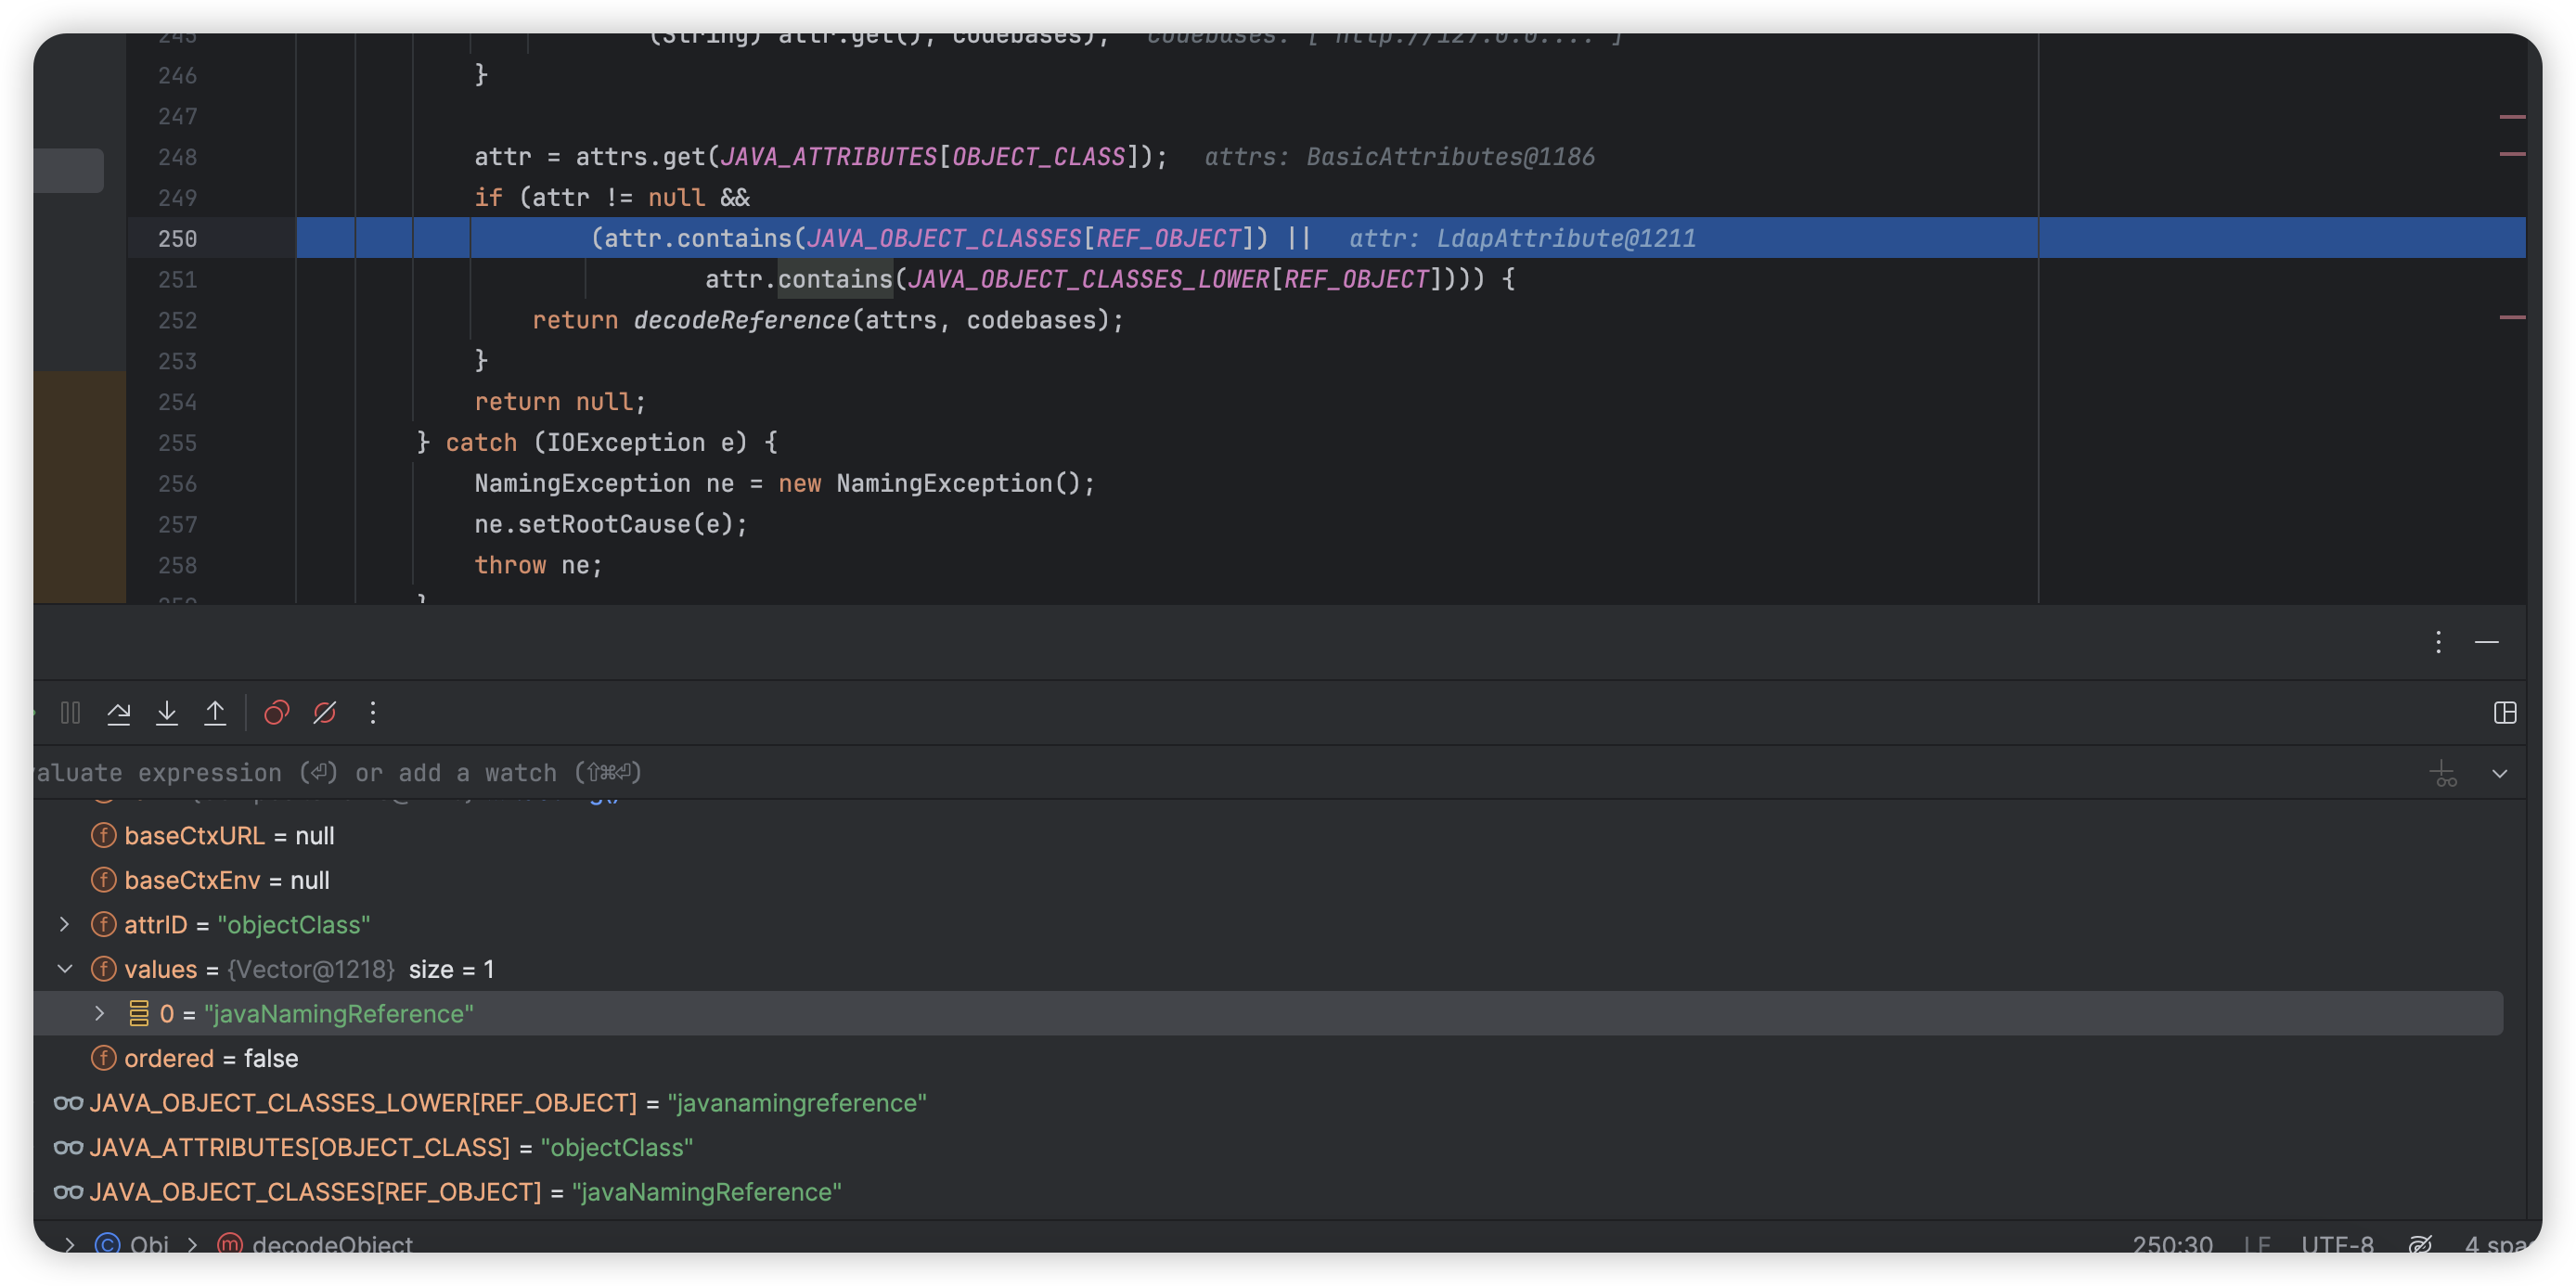Focus the evaluate expression input field

click(1220, 773)
